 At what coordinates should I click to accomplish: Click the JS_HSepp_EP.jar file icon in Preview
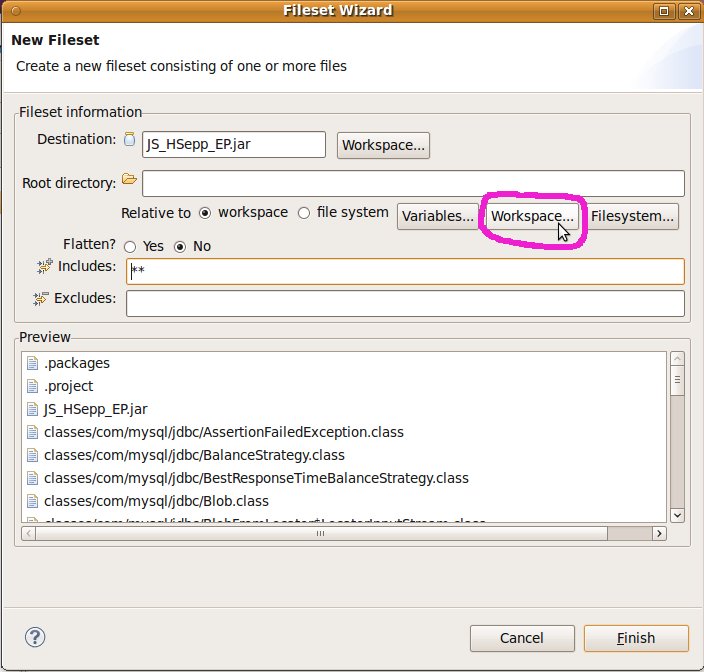(34, 409)
